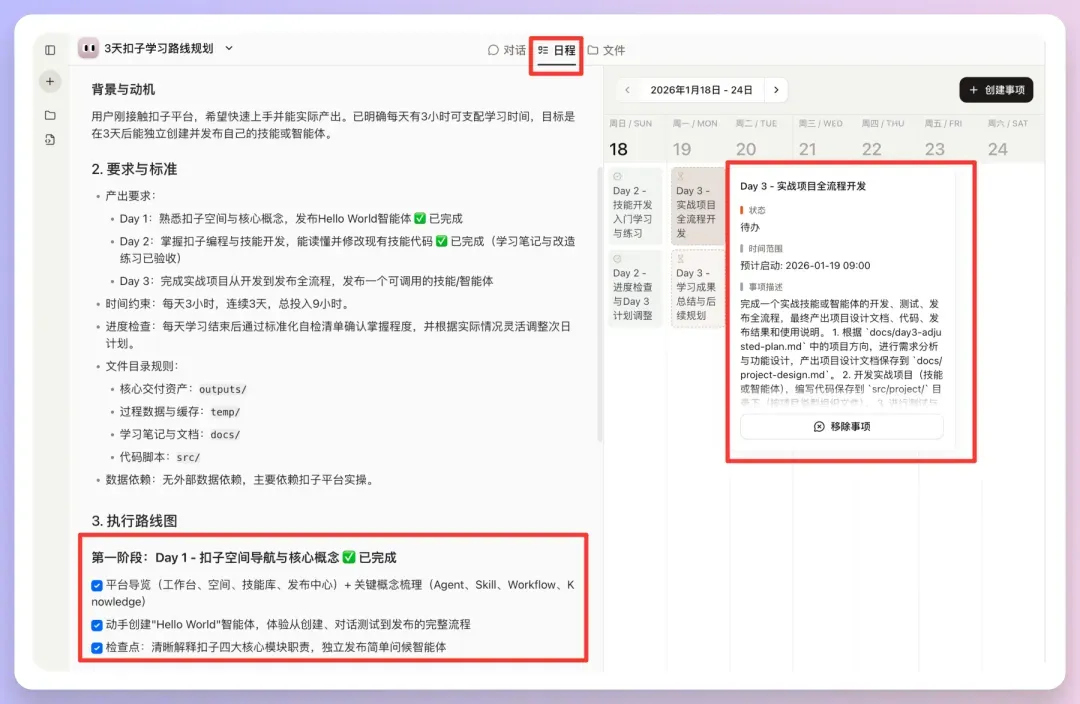The width and height of the screenshot is (1080, 704).
Task: Select the Day 2 技能开发入门学习 event card
Action: coord(635,207)
